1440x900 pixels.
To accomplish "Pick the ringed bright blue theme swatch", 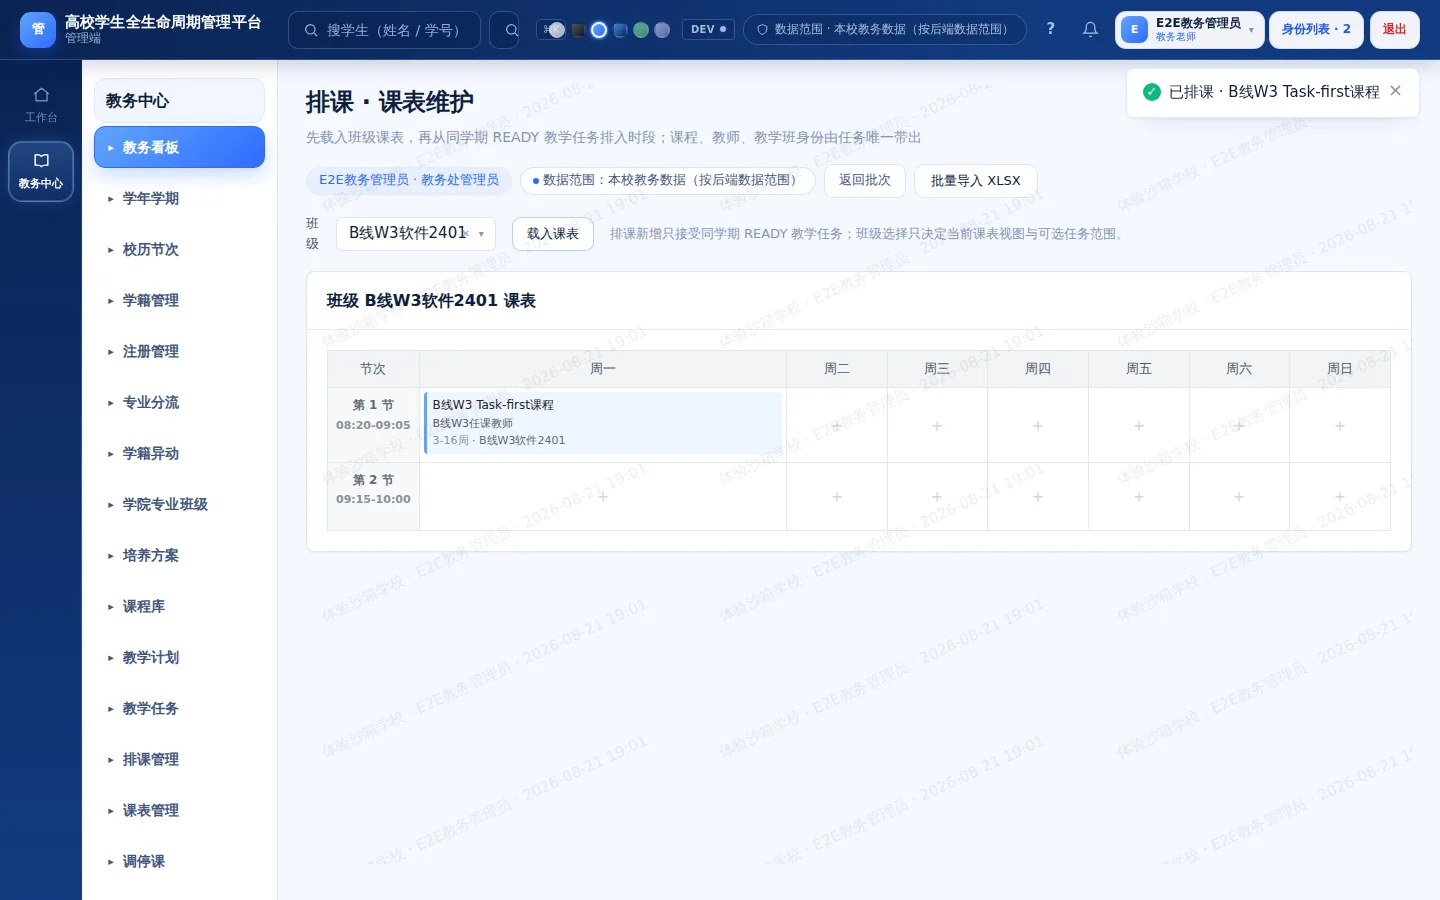I will point(599,30).
